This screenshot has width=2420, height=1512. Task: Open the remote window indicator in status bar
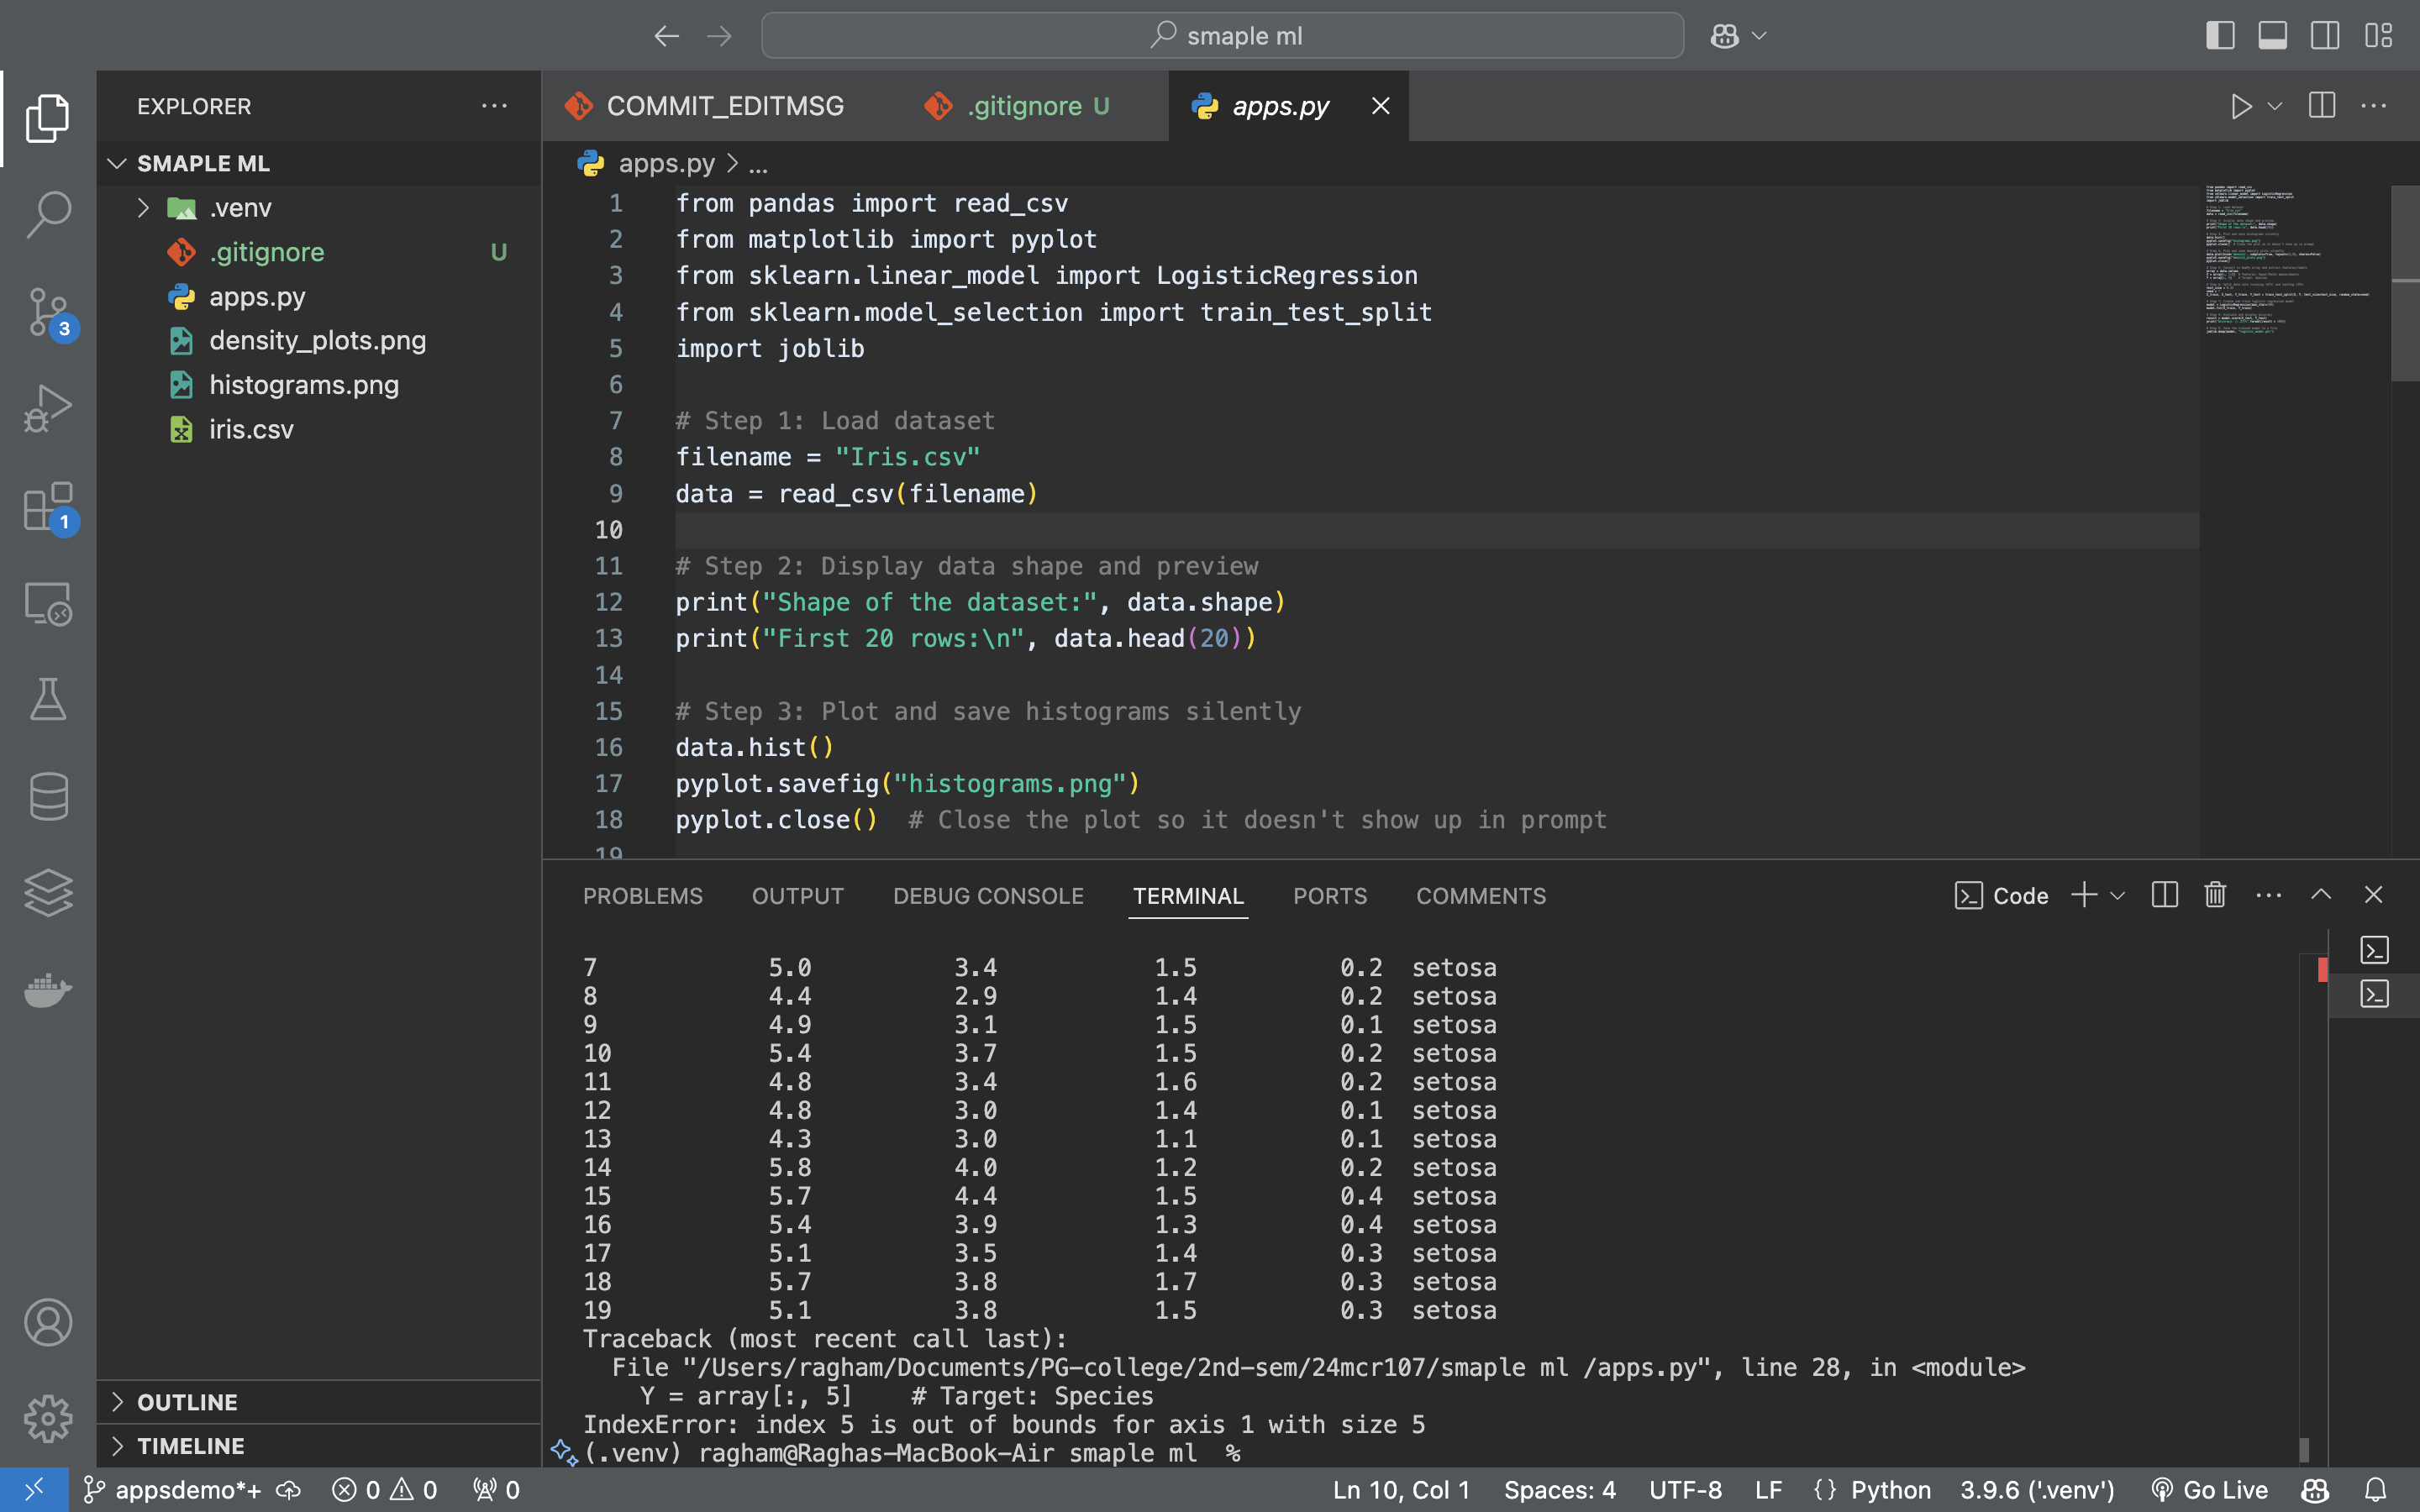[34, 1490]
